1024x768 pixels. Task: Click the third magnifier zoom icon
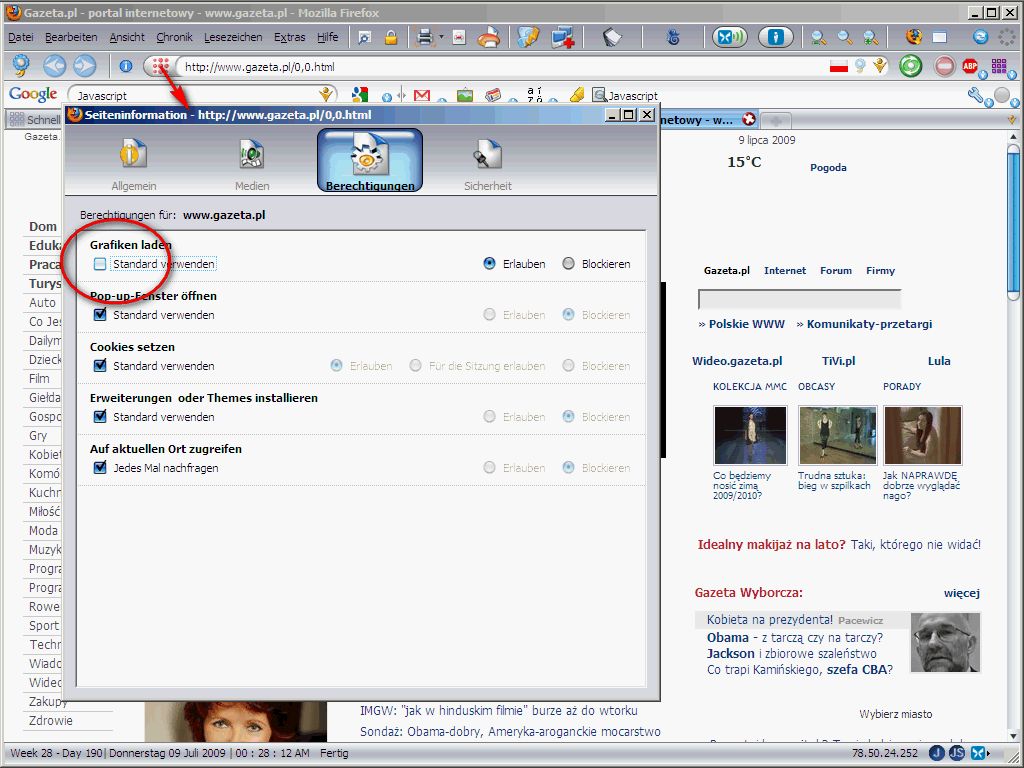point(871,38)
